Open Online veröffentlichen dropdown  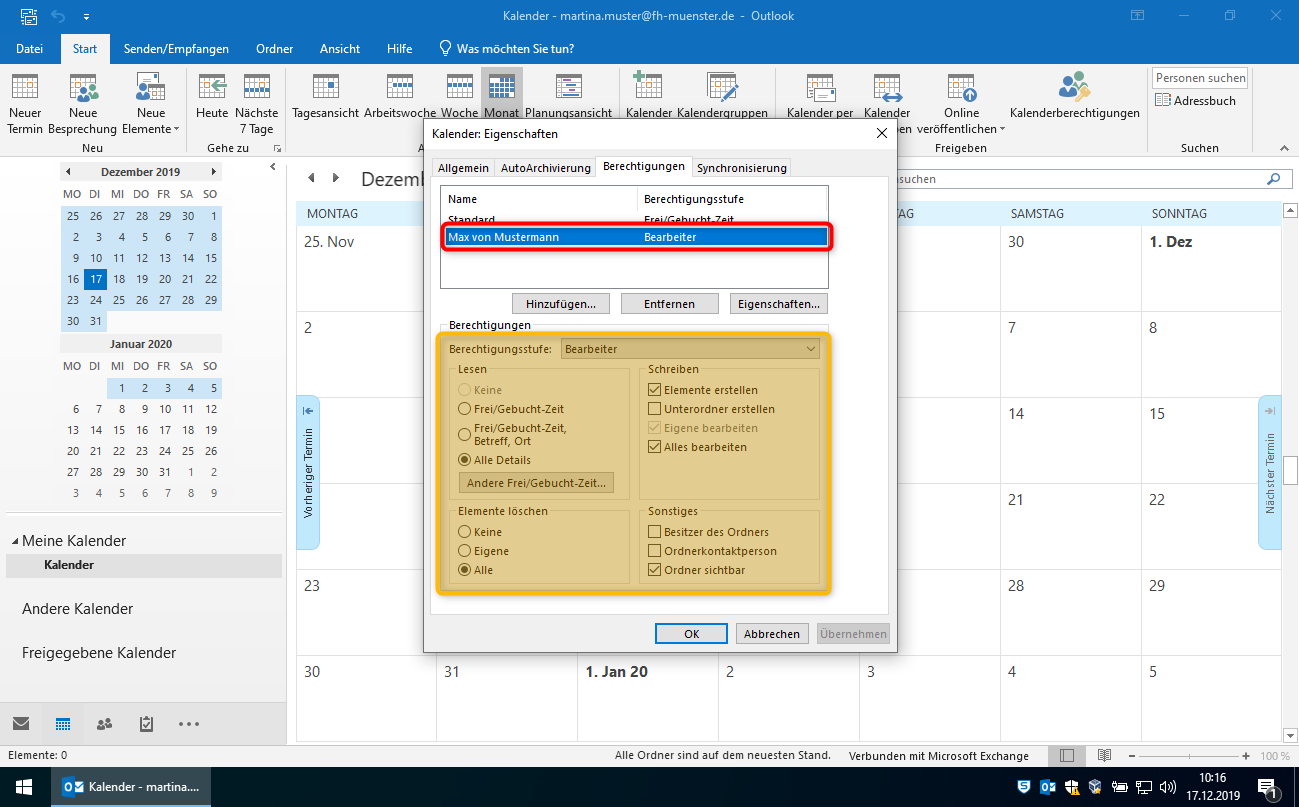tap(962, 104)
